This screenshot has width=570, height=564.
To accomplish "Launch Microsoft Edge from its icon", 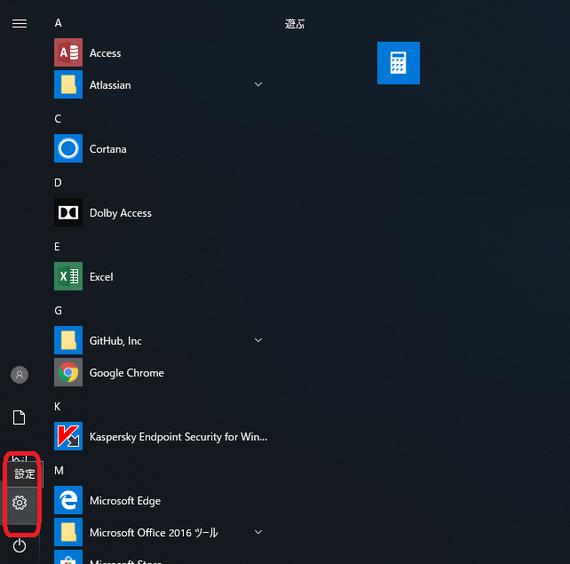I will [x=68, y=500].
